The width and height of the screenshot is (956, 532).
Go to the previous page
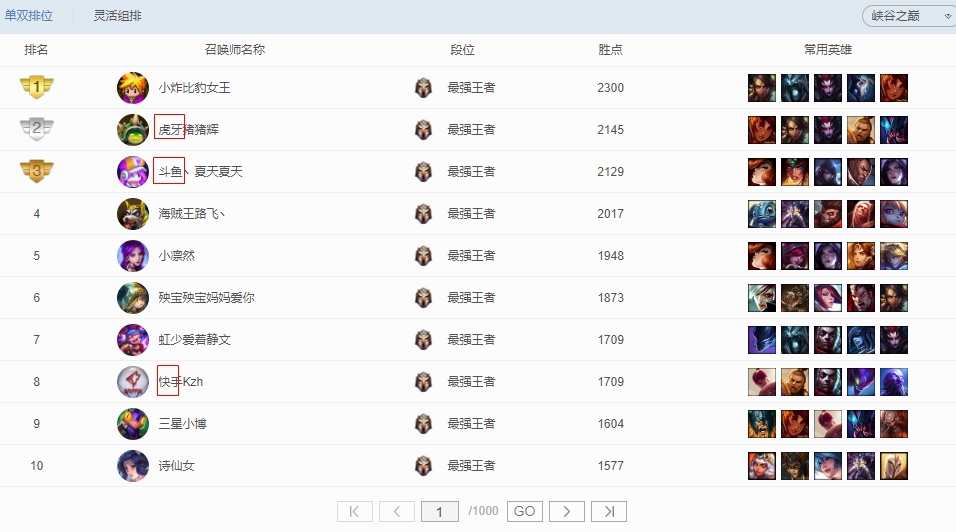[397, 511]
